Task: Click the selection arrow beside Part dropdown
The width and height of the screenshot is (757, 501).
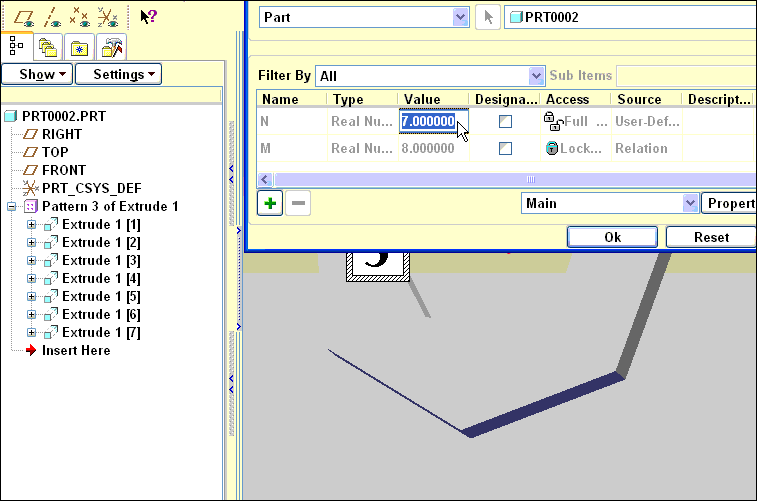Action: point(487,17)
